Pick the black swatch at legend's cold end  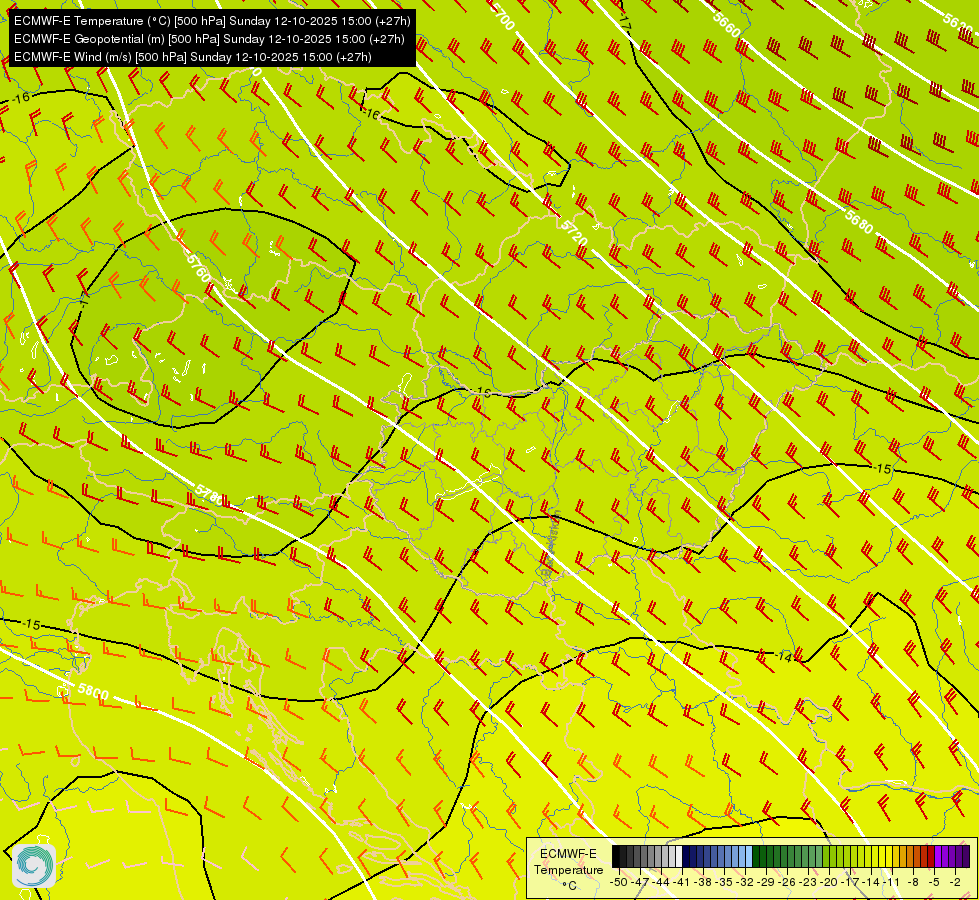click(616, 857)
